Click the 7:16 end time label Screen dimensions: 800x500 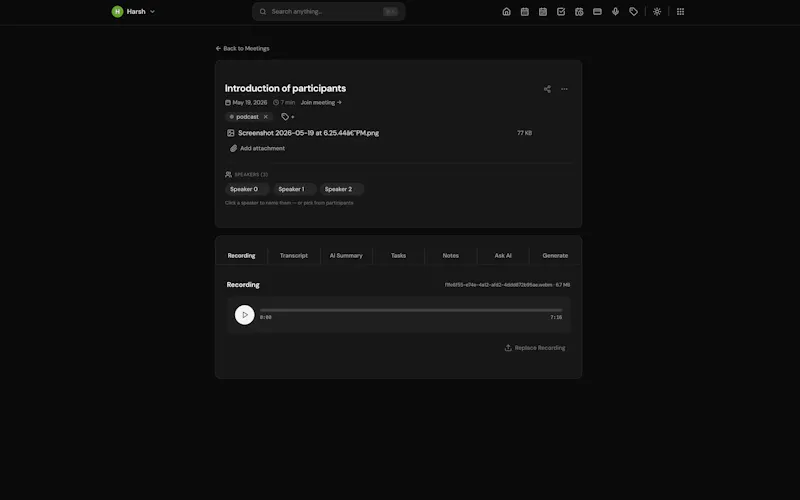pos(556,317)
